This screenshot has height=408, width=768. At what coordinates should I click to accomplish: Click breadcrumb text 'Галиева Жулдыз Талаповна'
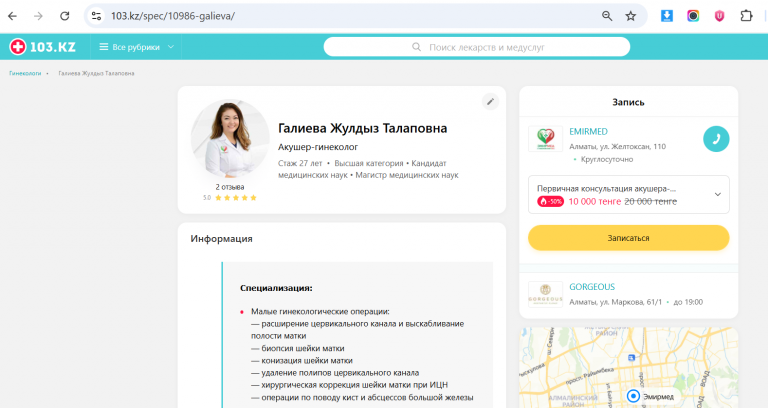tap(96, 73)
